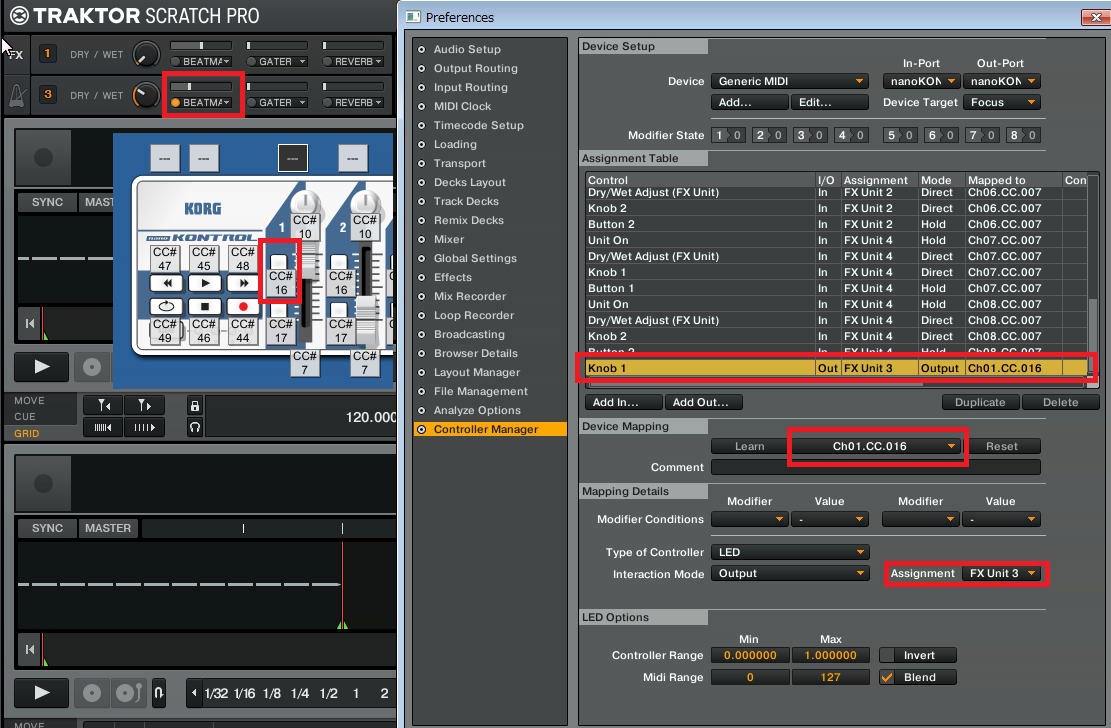Select the 1/8 loop size
Image resolution: width=1111 pixels, height=728 pixels.
[272, 693]
